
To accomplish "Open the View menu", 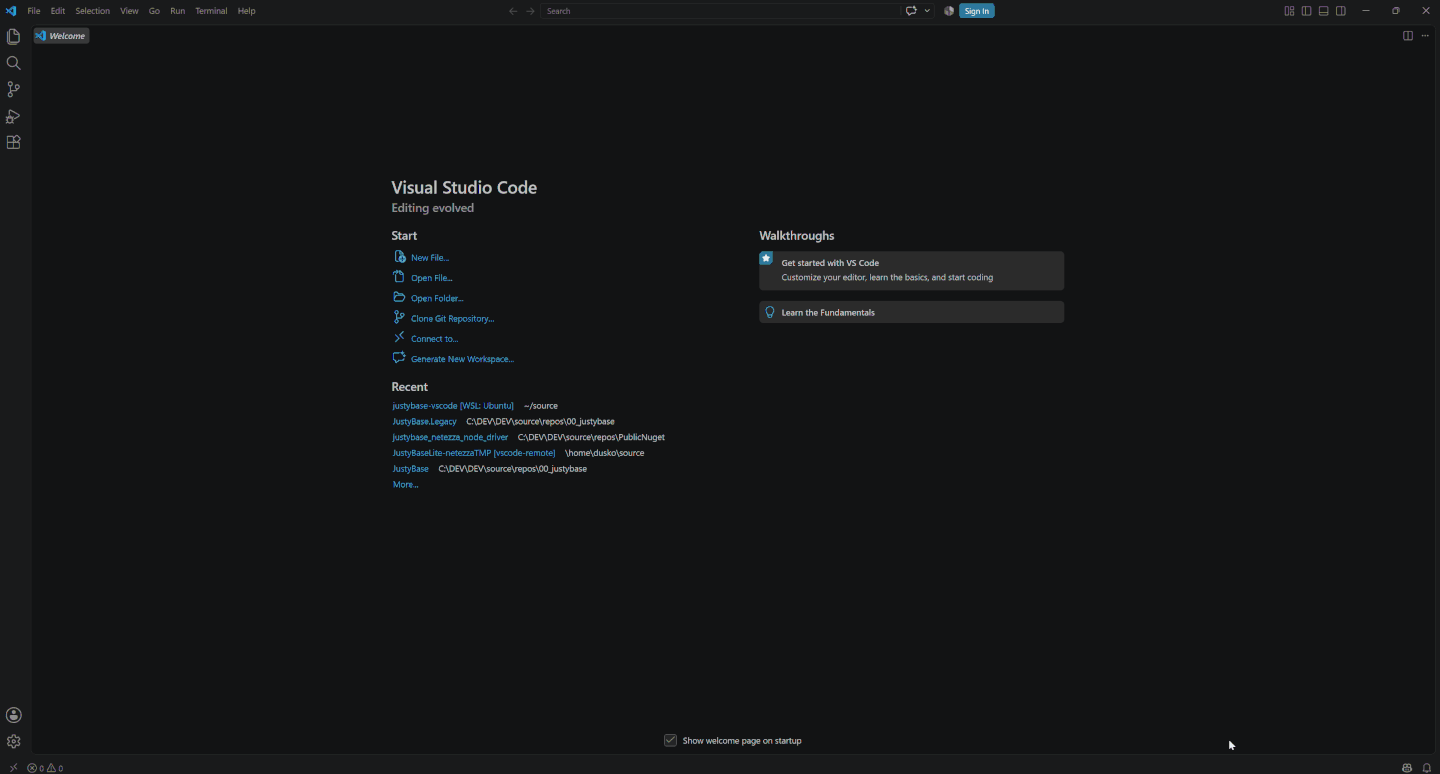I will (130, 11).
